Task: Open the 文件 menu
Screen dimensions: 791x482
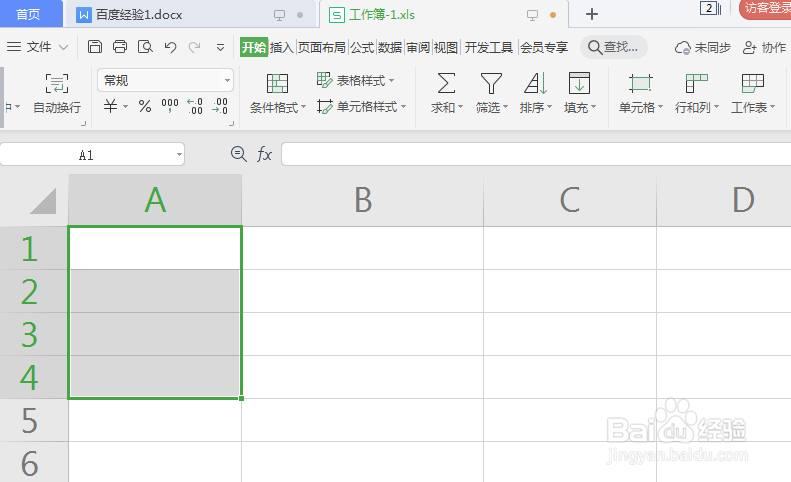Action: [39, 47]
